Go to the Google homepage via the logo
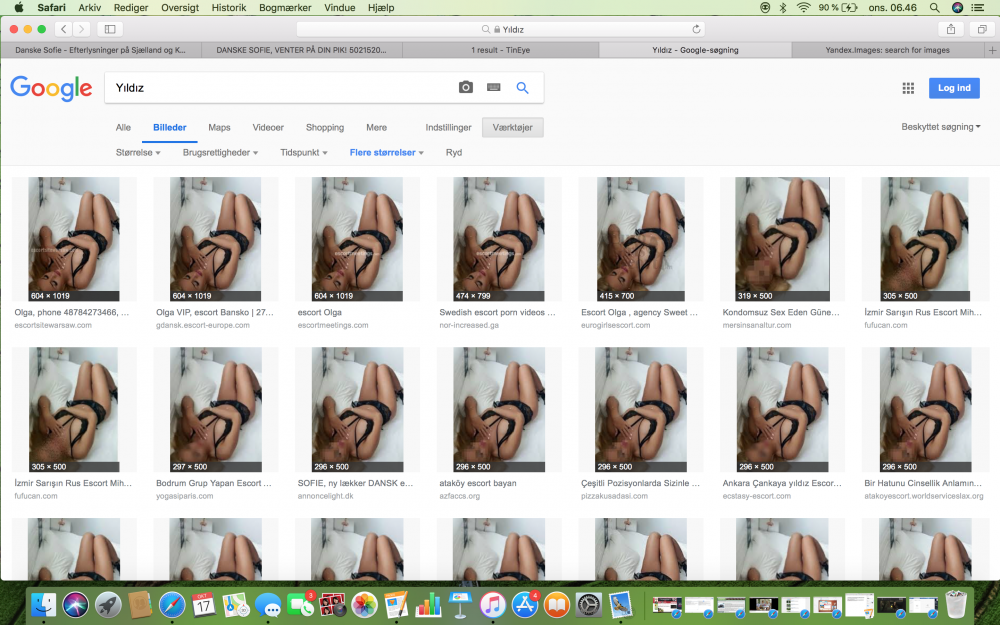This screenshot has width=1000, height=625. (x=51, y=88)
